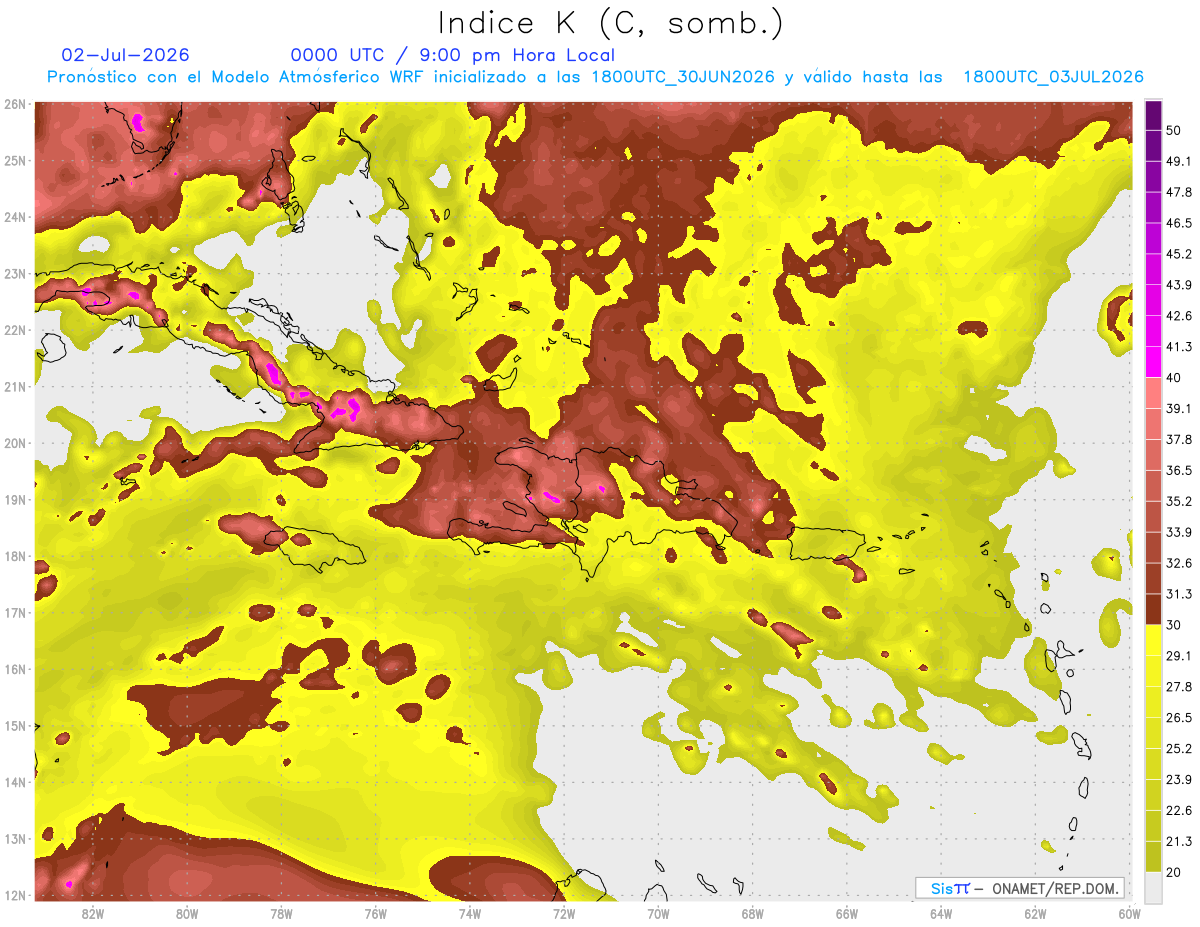Click the "62W" longitude label
This screenshot has width=1200, height=927.
pos(1035,913)
